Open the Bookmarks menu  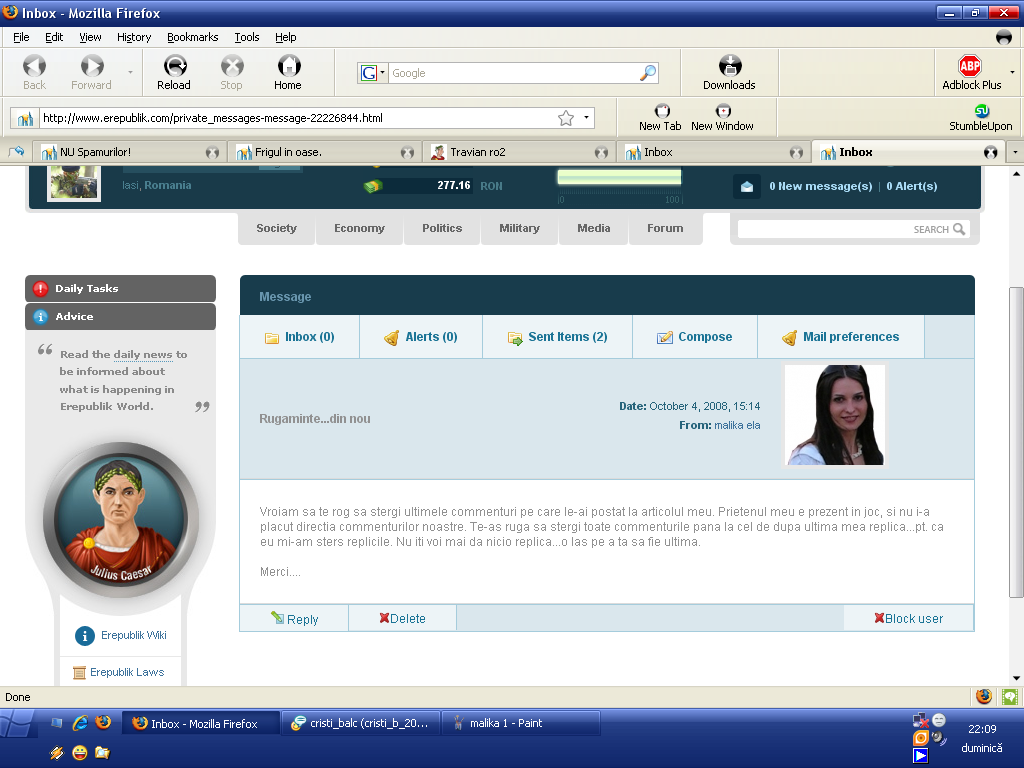(192, 37)
